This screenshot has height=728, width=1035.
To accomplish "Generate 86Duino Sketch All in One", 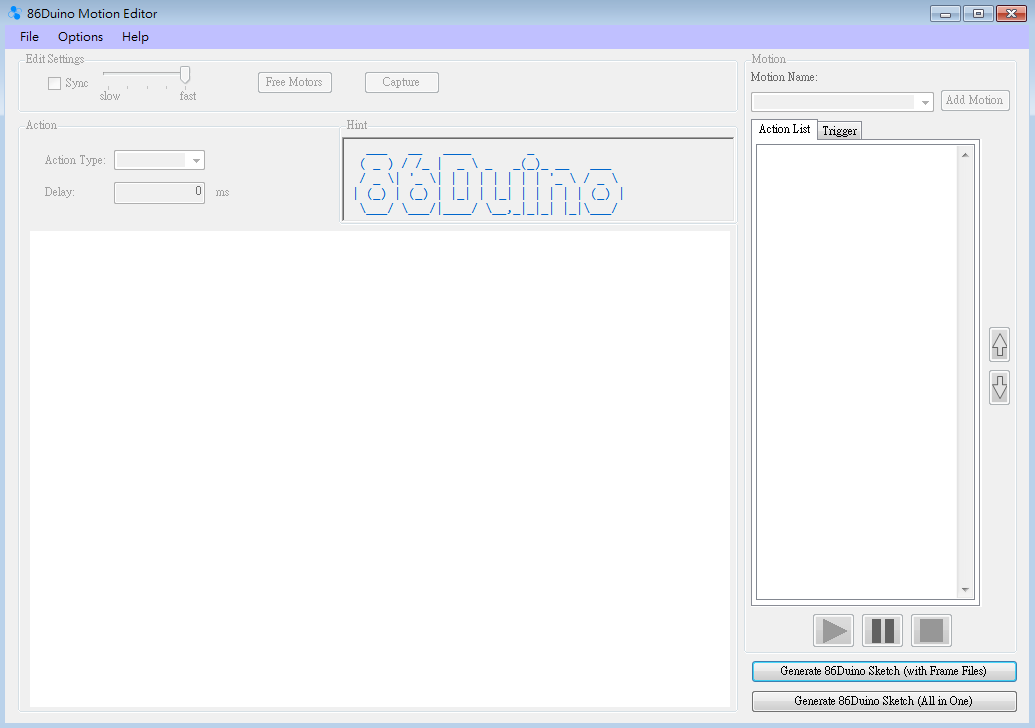I will coord(884,701).
